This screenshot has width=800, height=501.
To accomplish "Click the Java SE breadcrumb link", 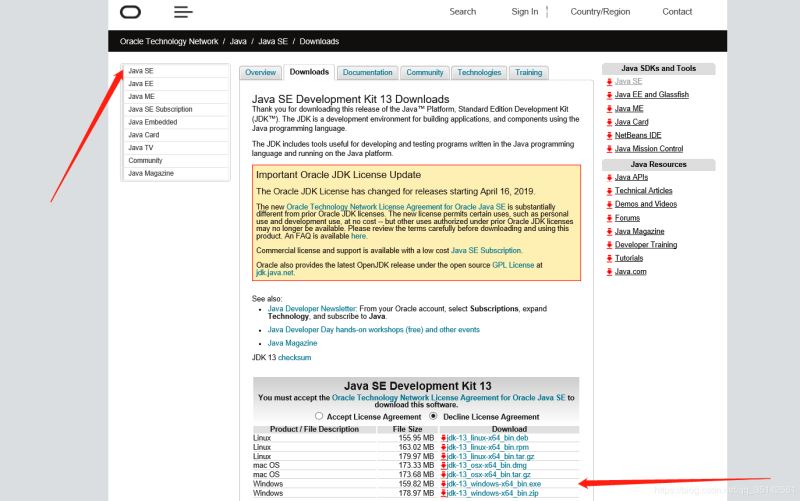I will pos(273,41).
